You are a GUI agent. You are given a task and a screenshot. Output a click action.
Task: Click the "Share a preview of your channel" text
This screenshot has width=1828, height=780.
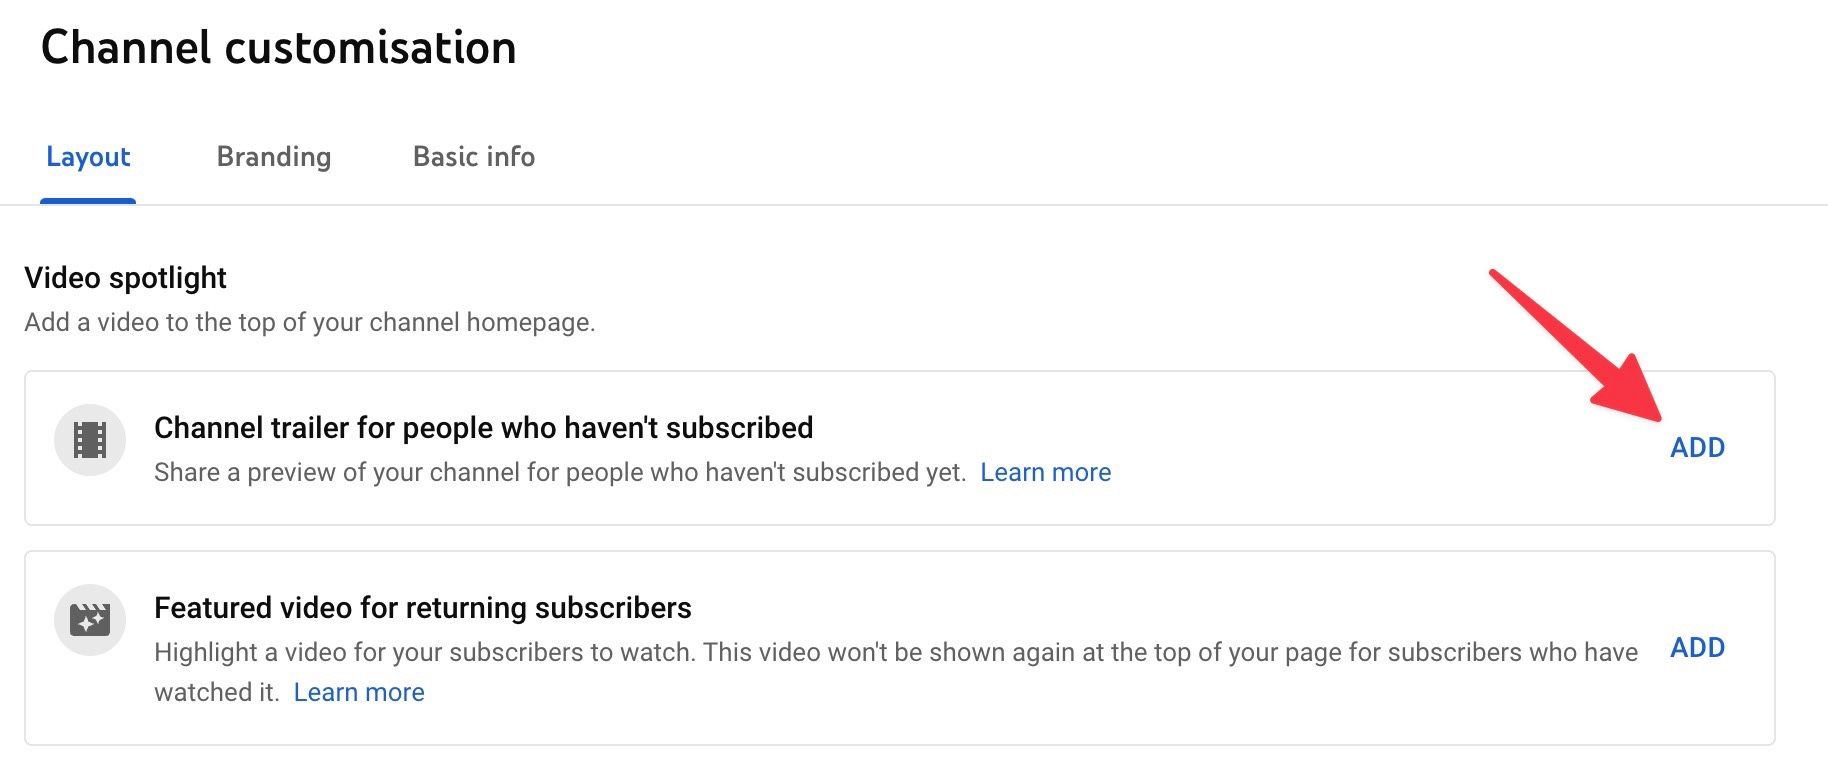560,472
